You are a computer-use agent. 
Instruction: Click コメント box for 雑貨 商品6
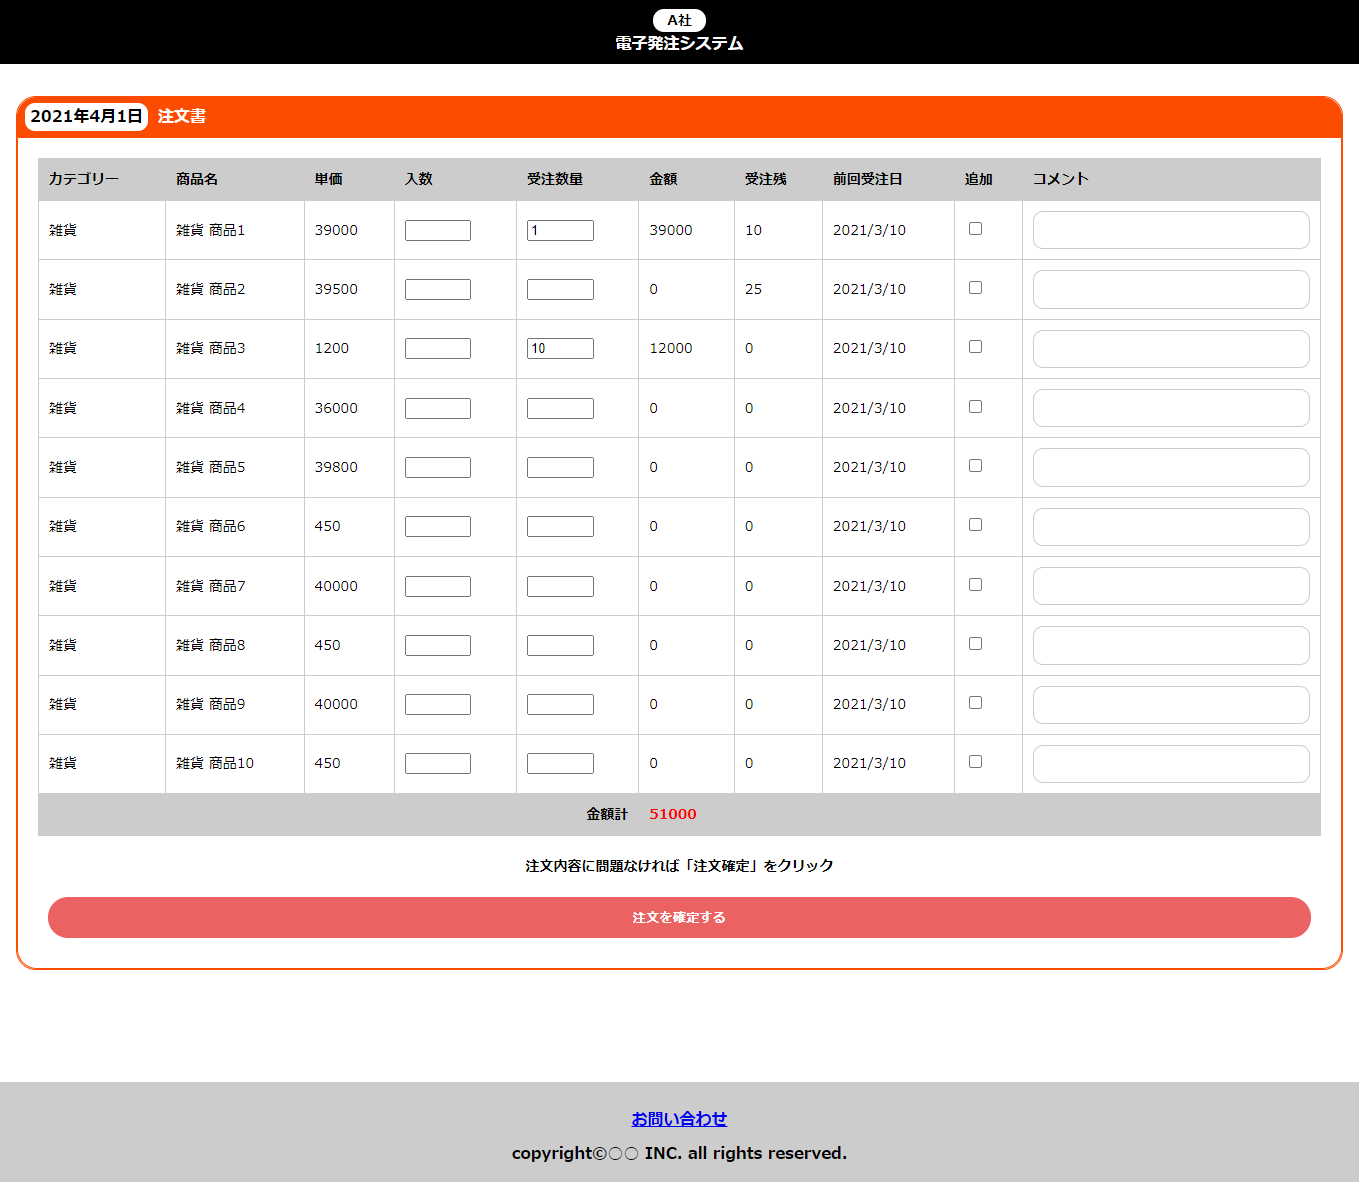pyautogui.click(x=1171, y=527)
